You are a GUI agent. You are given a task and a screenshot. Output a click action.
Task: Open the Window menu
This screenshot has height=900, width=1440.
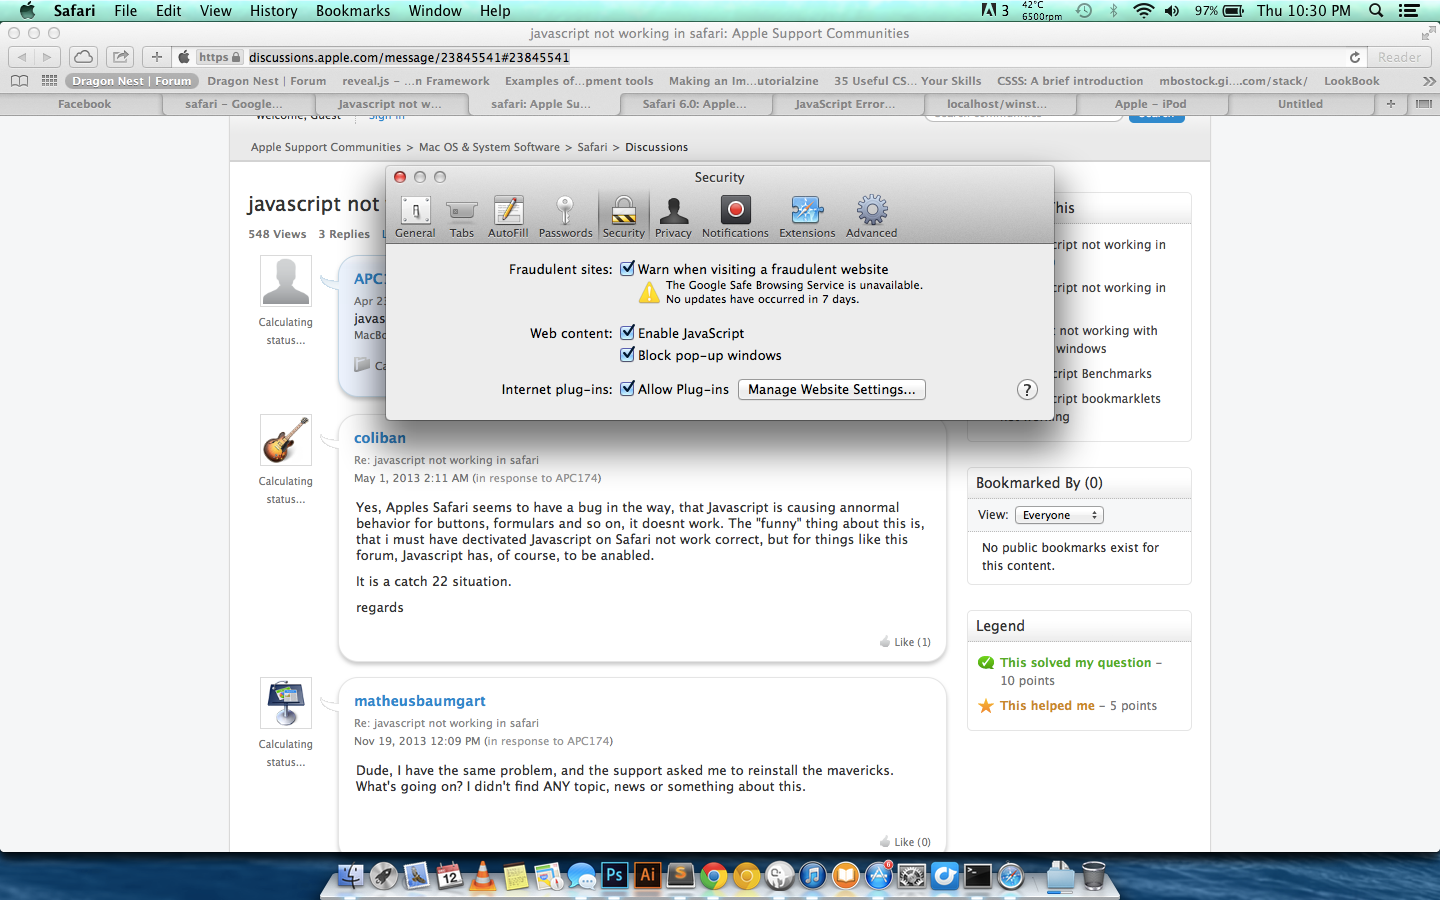[435, 11]
